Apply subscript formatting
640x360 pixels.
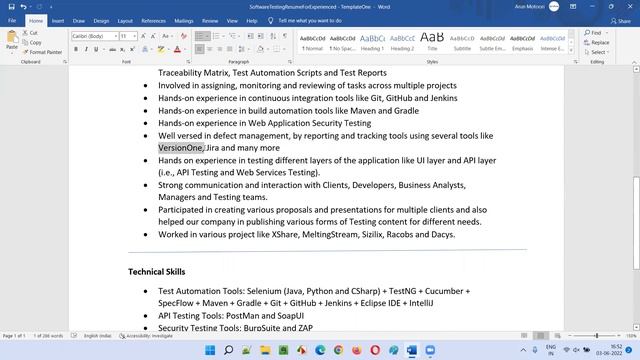point(122,49)
